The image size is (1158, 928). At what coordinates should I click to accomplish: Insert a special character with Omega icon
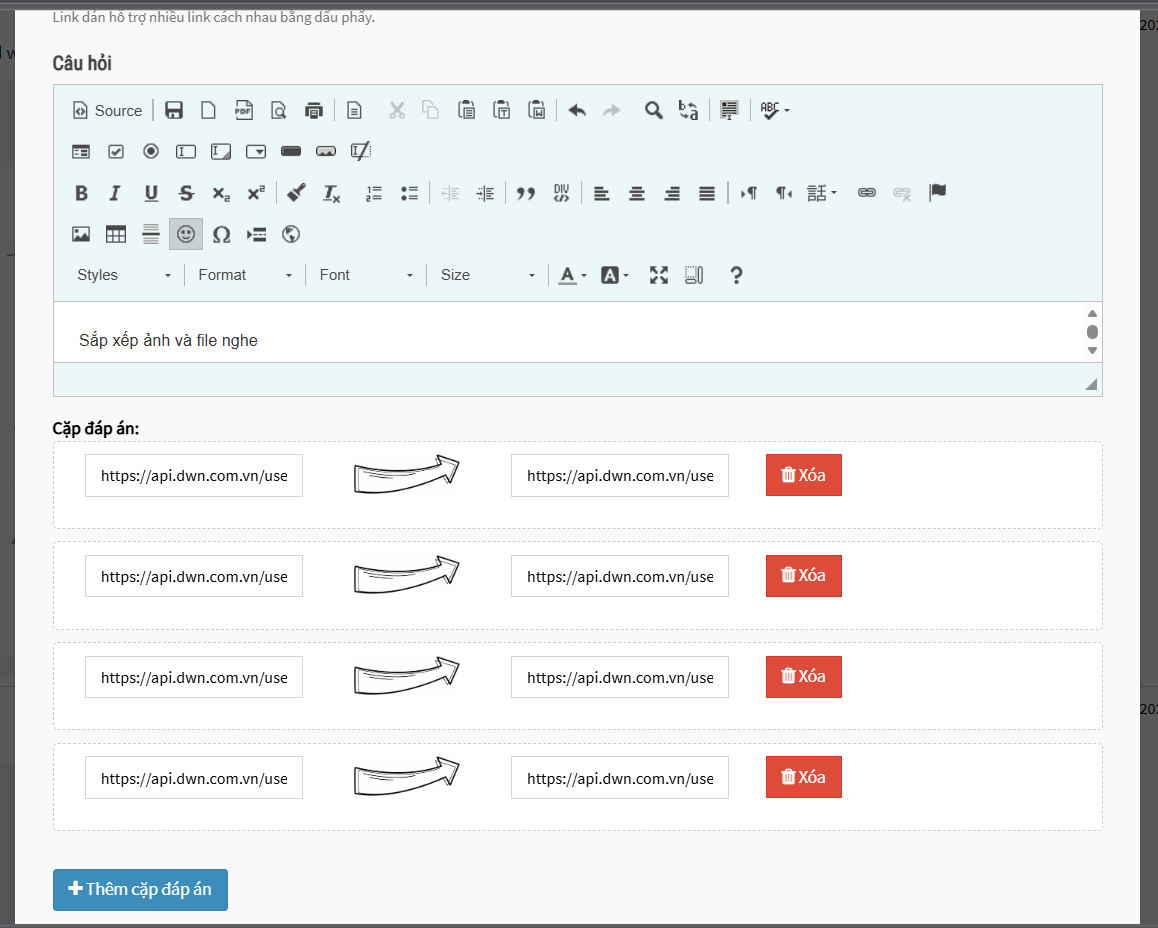[222, 235]
